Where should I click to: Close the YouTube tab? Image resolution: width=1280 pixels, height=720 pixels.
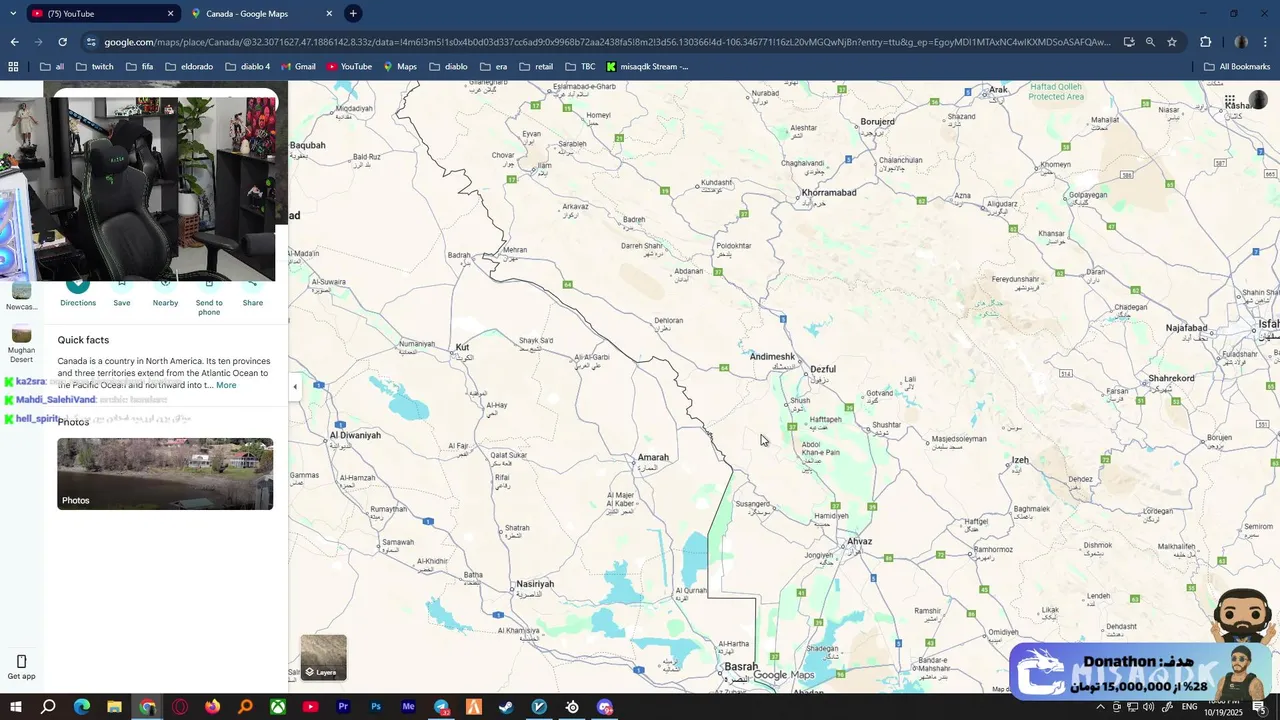[170, 14]
